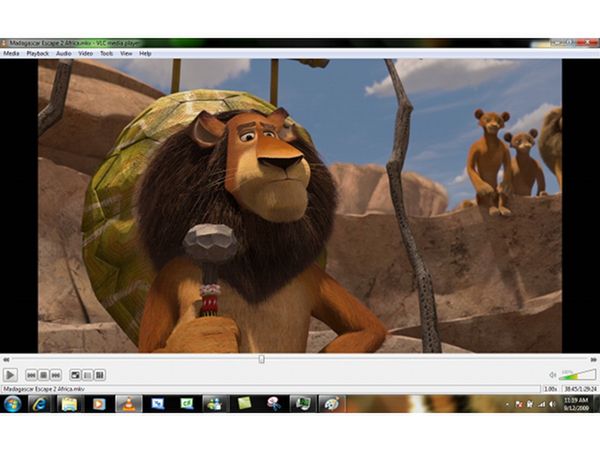Open extended settings equalizer panel
Viewport: 600px width, 450px height.
(100, 375)
